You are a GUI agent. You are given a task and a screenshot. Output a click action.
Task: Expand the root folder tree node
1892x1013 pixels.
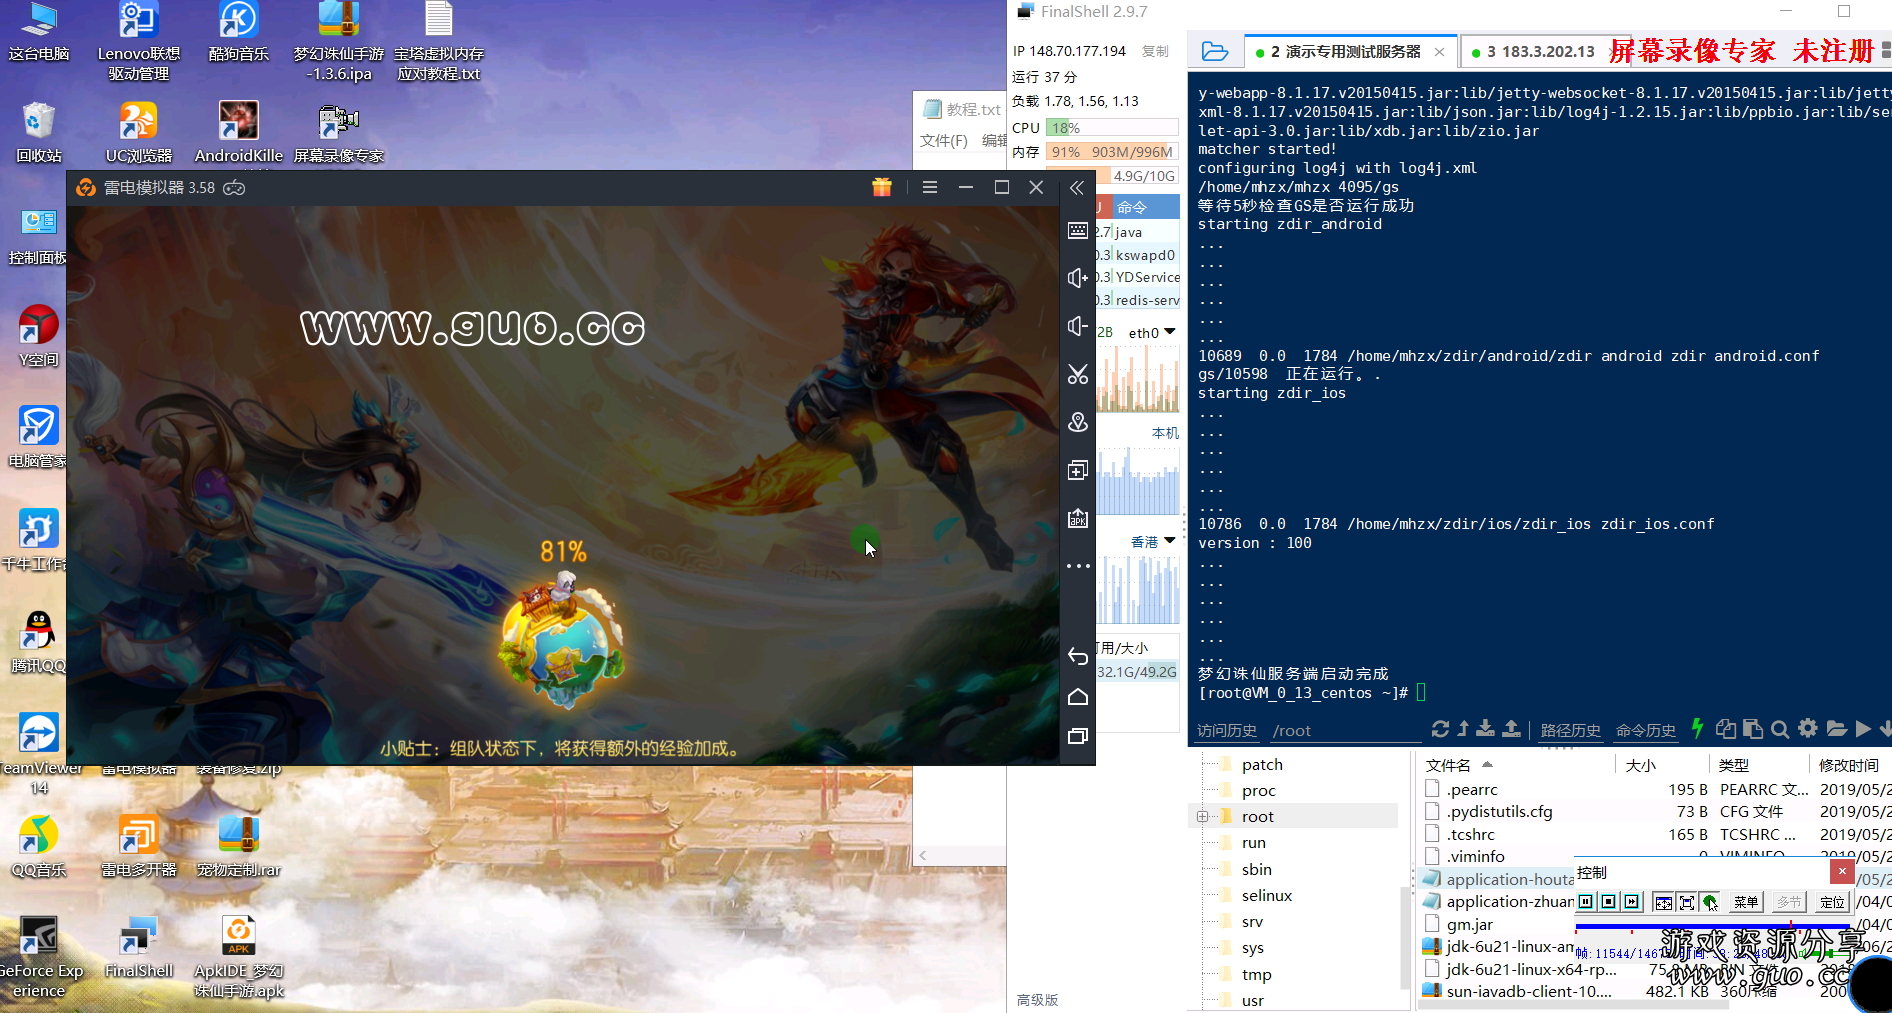pyautogui.click(x=1202, y=817)
